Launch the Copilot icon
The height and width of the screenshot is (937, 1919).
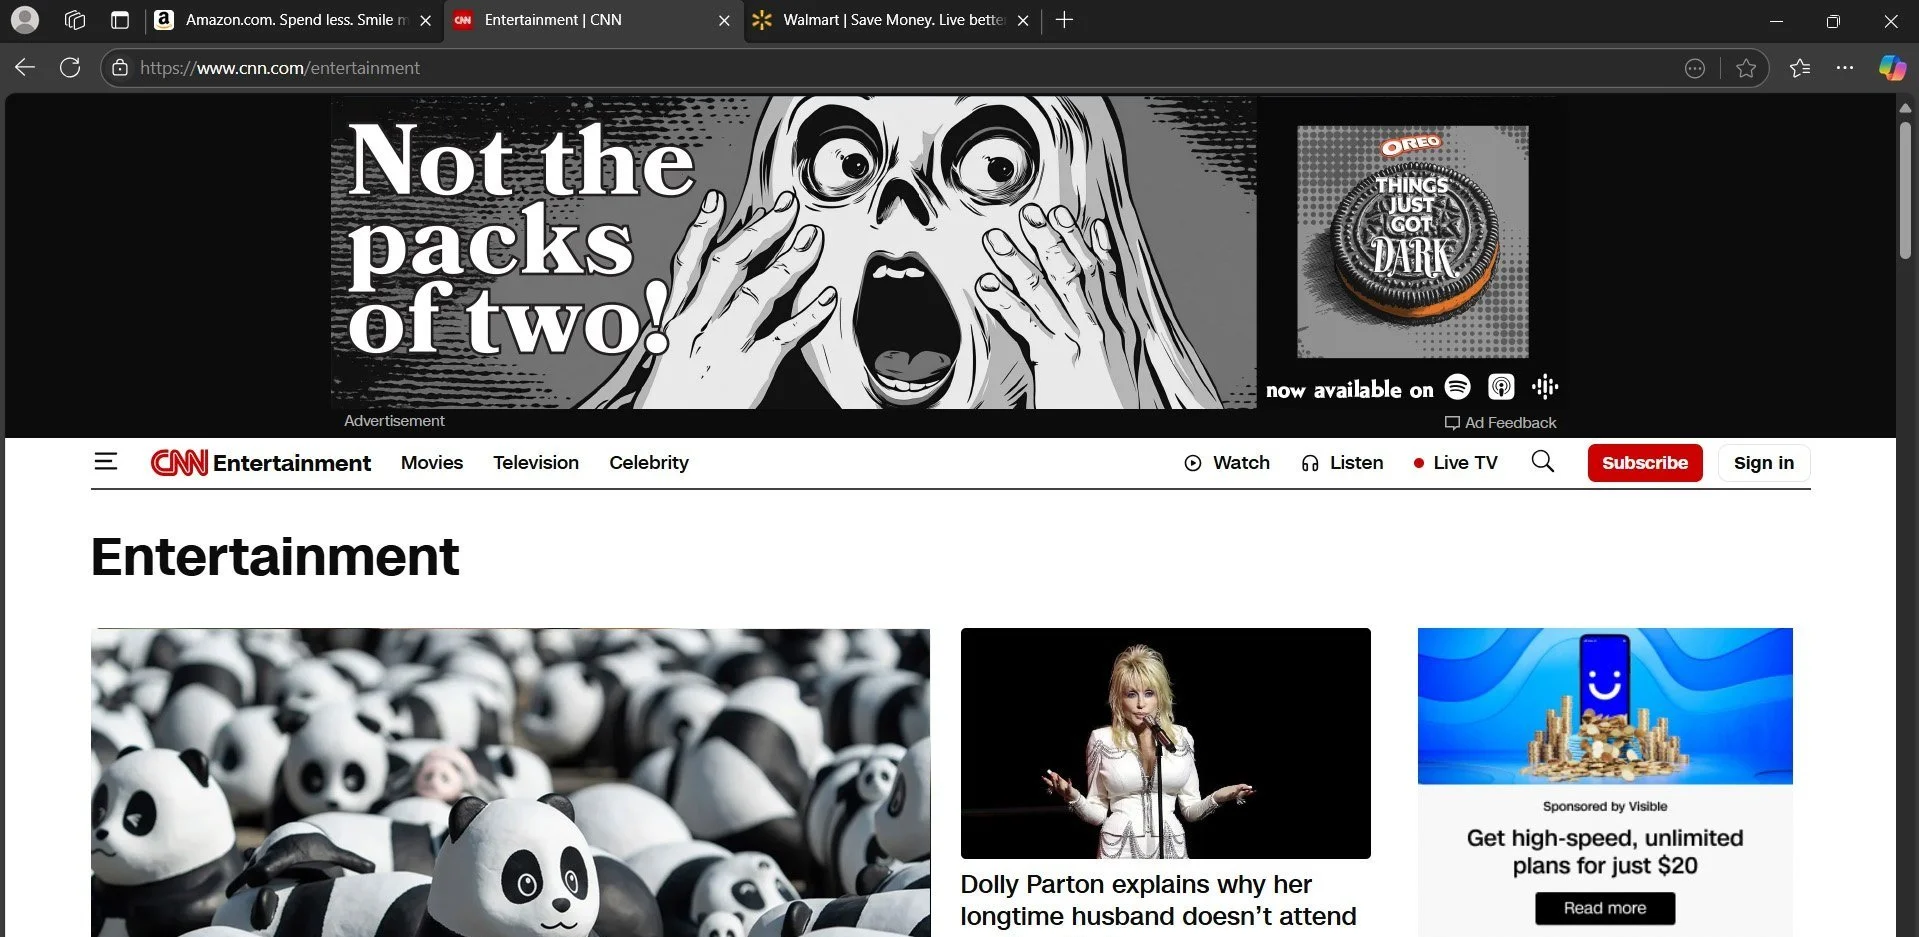(1892, 68)
